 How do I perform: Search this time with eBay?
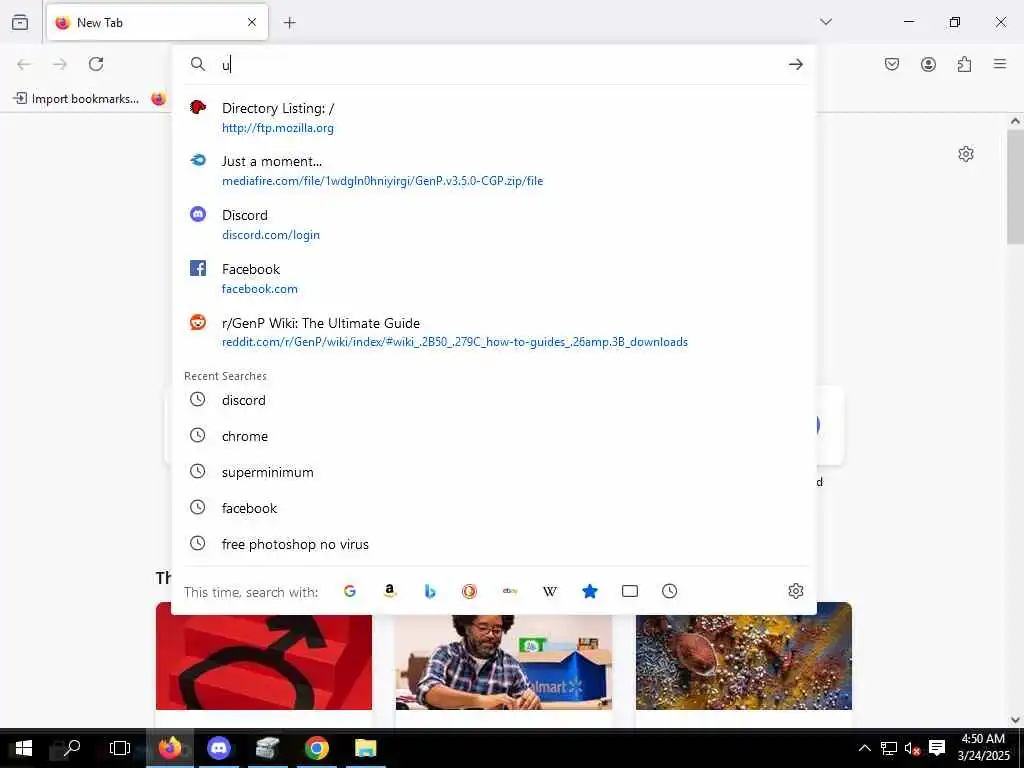(x=510, y=591)
